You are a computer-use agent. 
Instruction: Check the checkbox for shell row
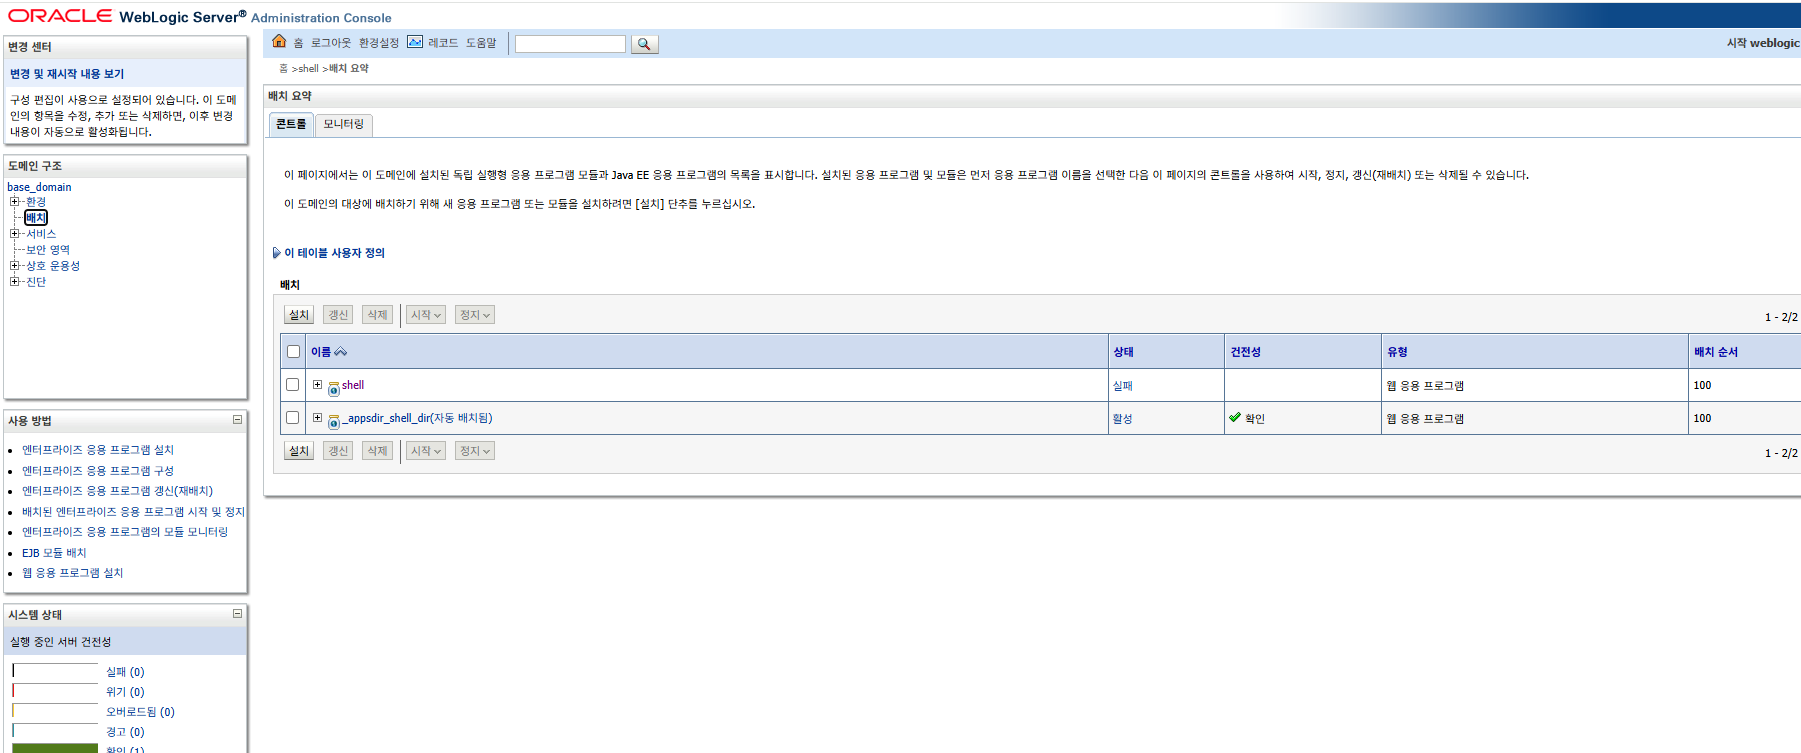click(x=293, y=385)
